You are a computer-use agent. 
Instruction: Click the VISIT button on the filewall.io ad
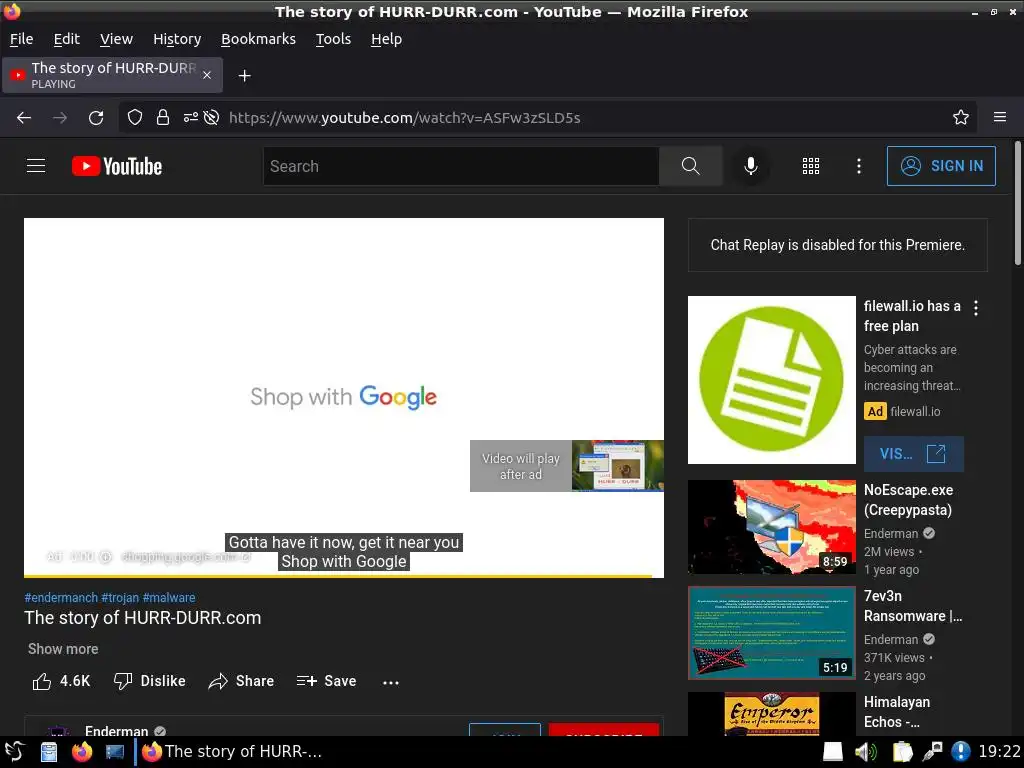914,454
